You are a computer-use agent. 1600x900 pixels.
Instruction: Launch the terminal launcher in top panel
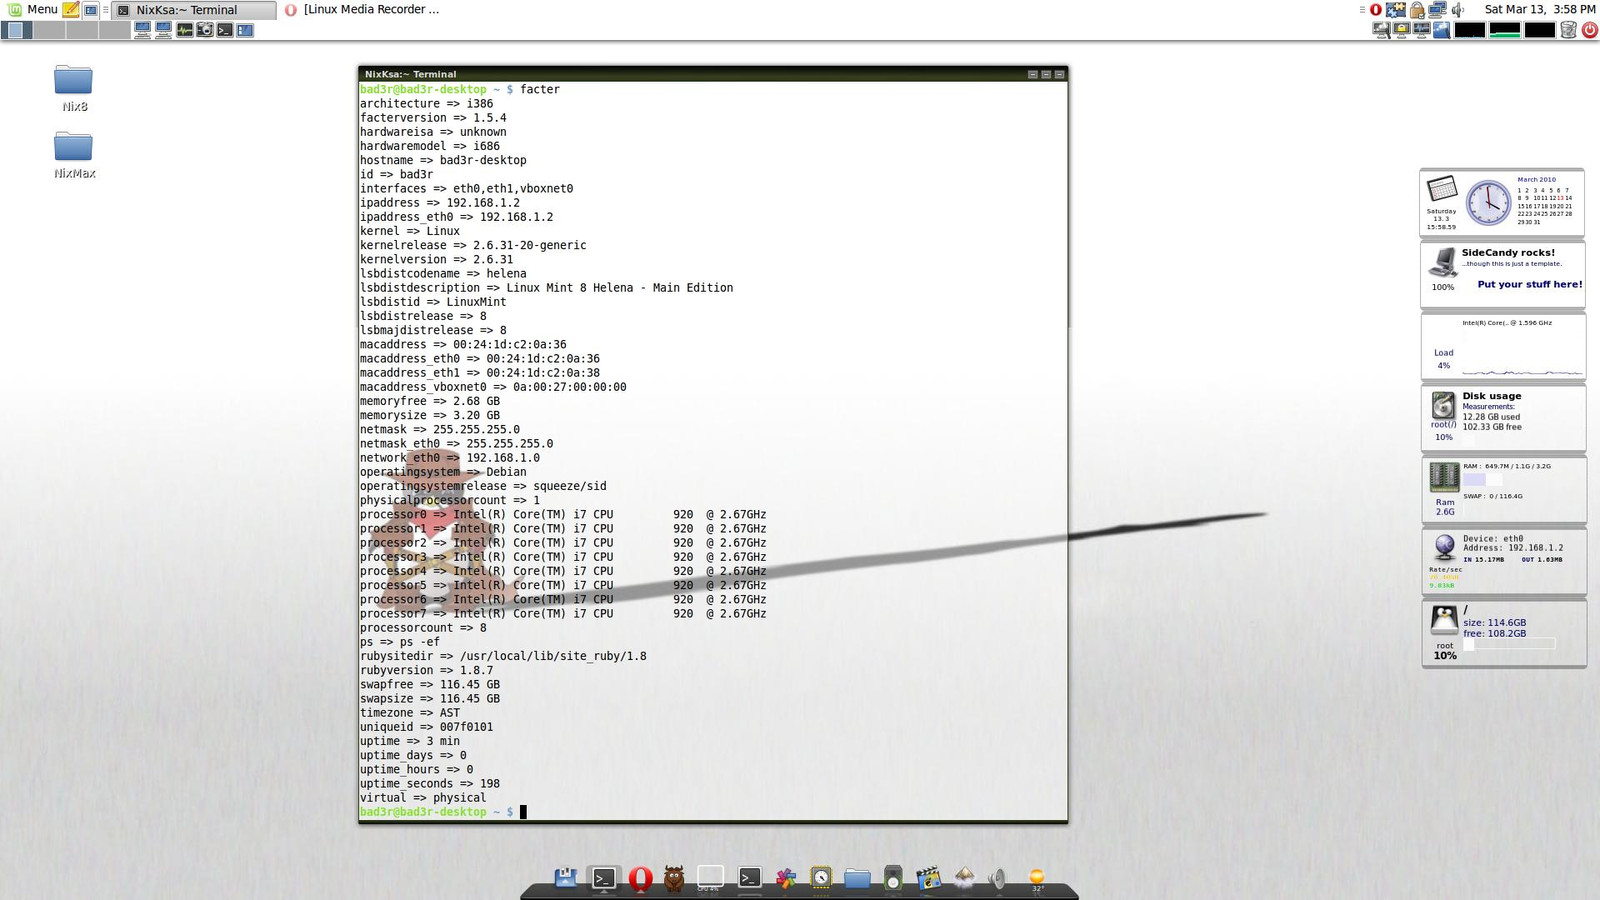[x=225, y=30]
